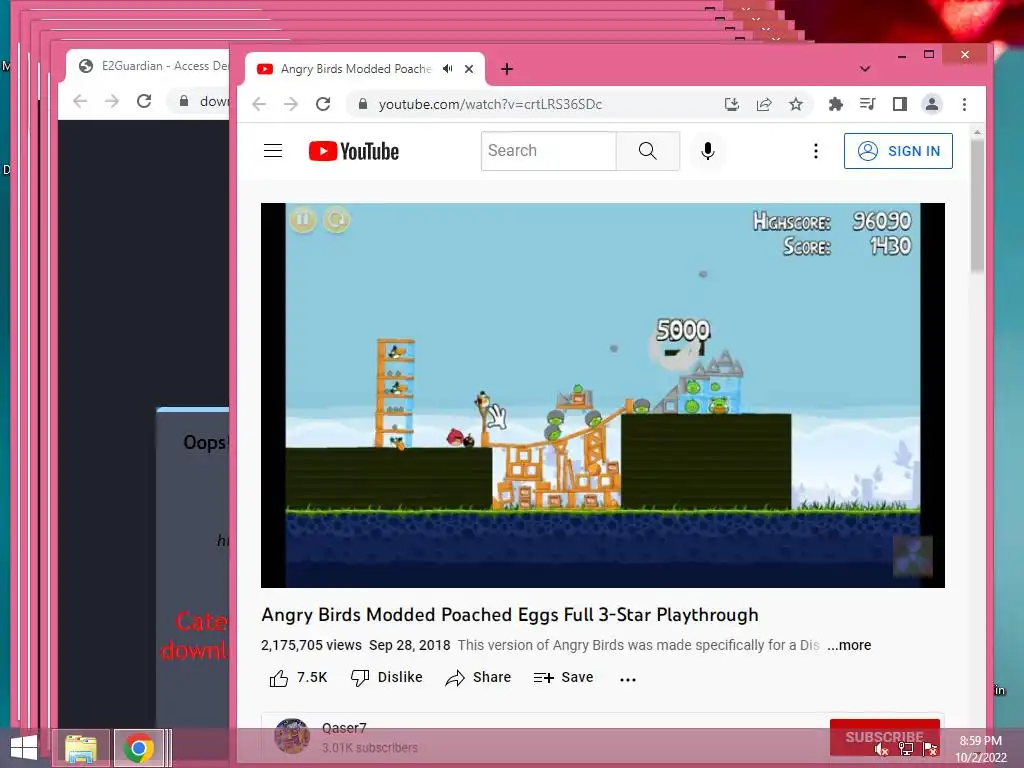1024x768 pixels.
Task: Start voice search with the microphone icon
Action: 707,151
